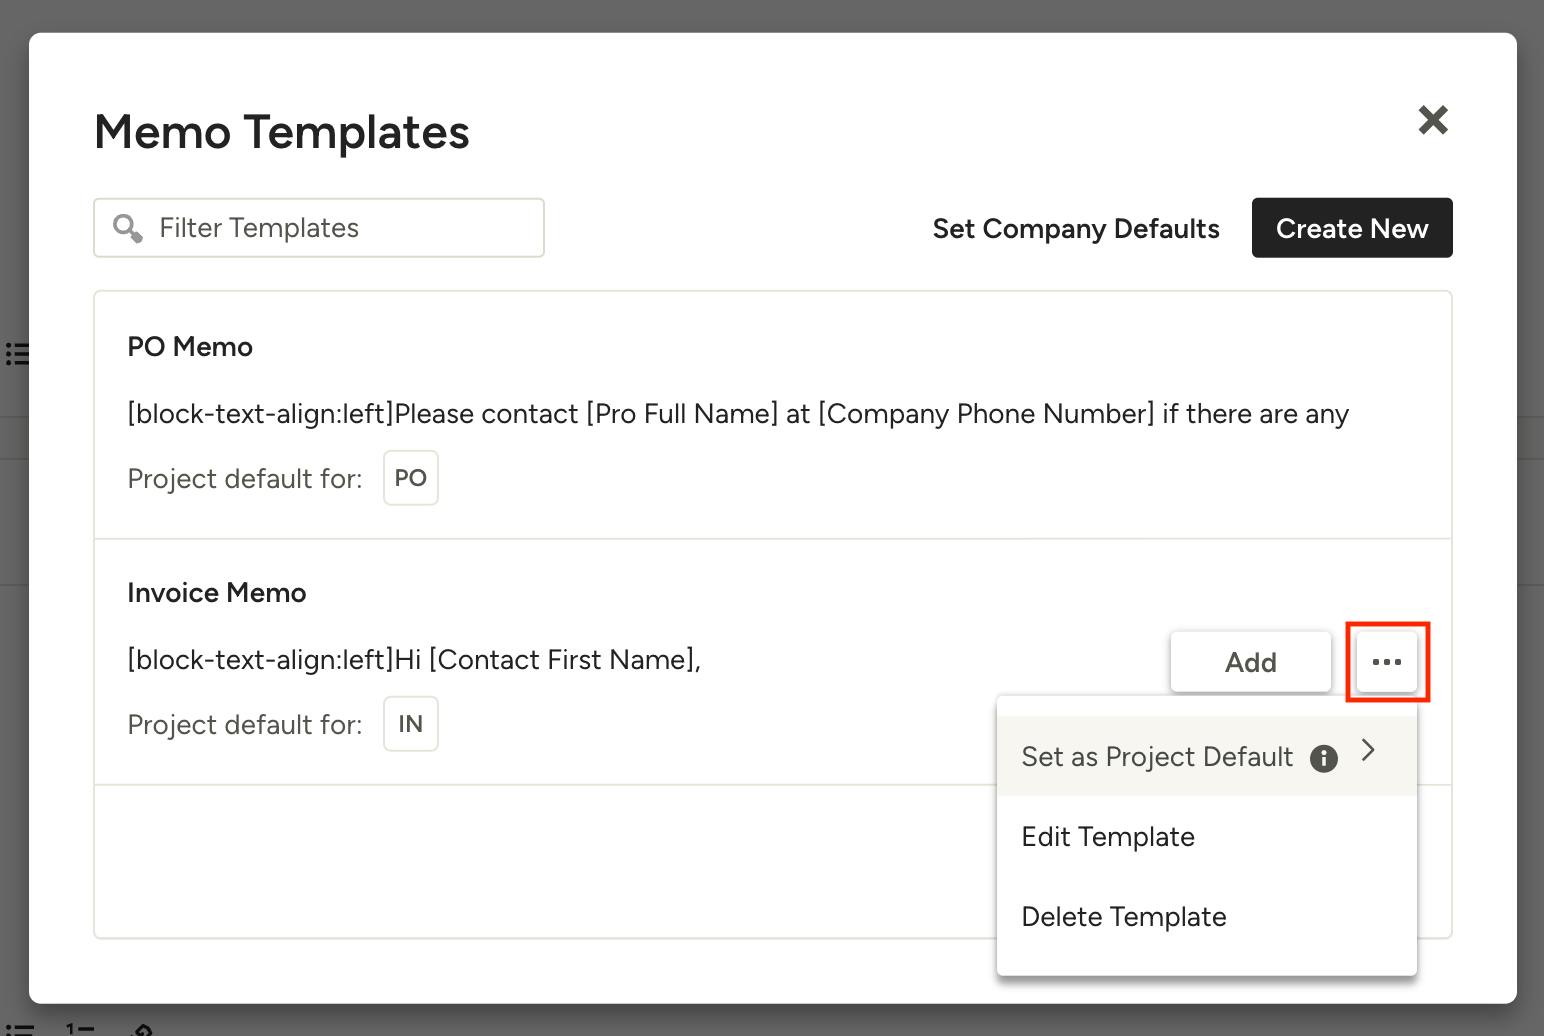Screen dimensions: 1544x1036
Task: Click the Add button on Invoice Memo
Action: [1250, 661]
